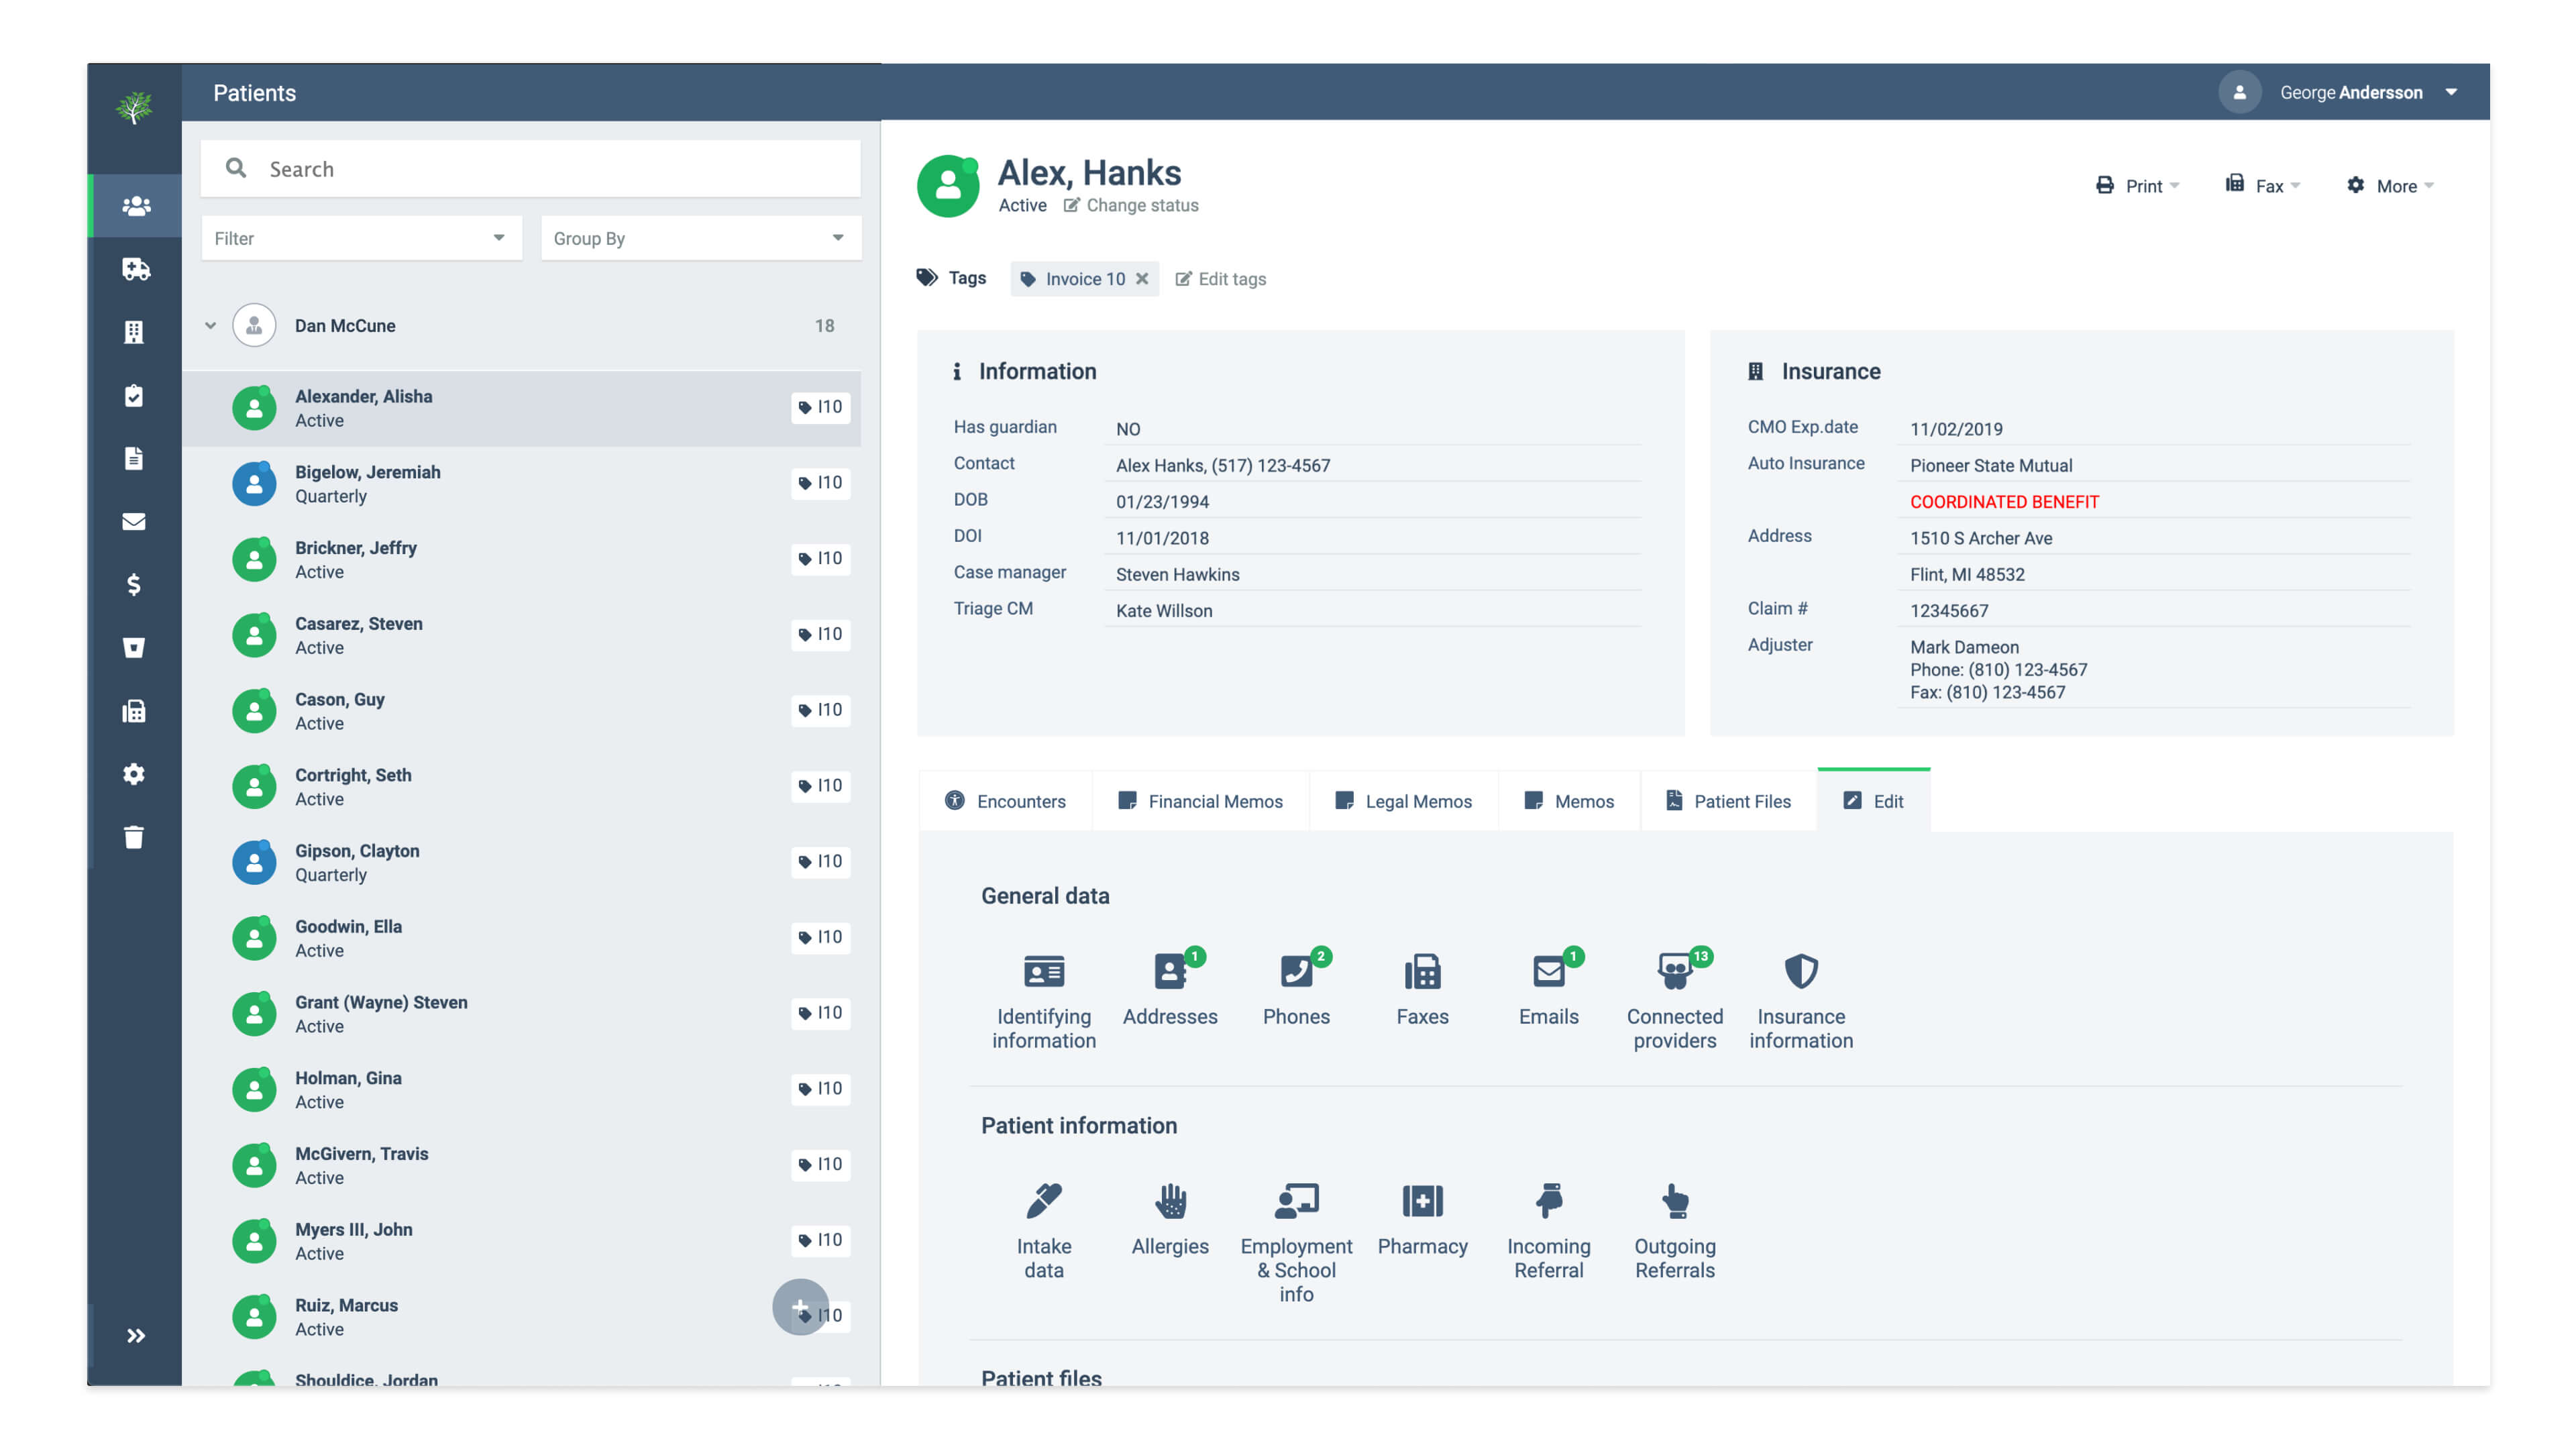This screenshot has height=1449, width=2576.
Task: Open Allergies hand icon
Action: point(1170,1219)
